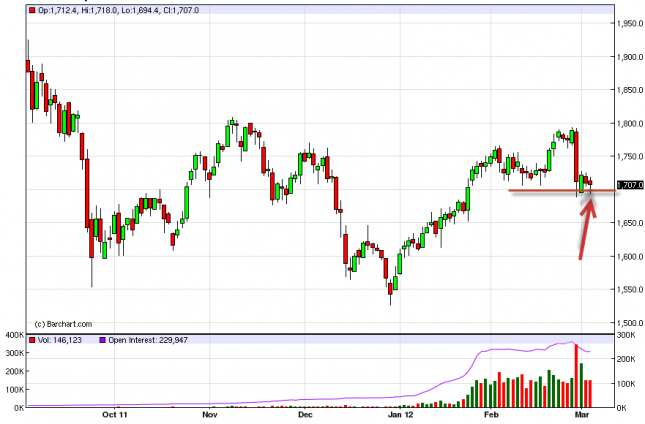Click the 0K label on left volume axis
The height and width of the screenshot is (424, 645).
coord(19,408)
